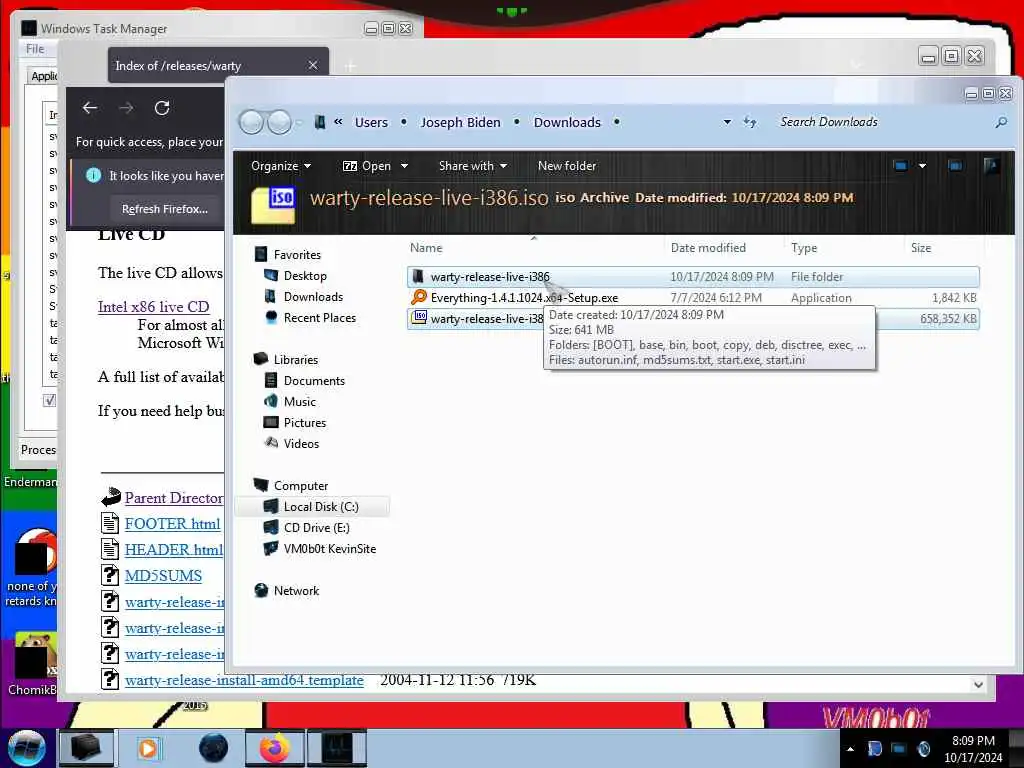Open Network in the navigation pane
This screenshot has width=1024, height=768.
[x=296, y=590]
